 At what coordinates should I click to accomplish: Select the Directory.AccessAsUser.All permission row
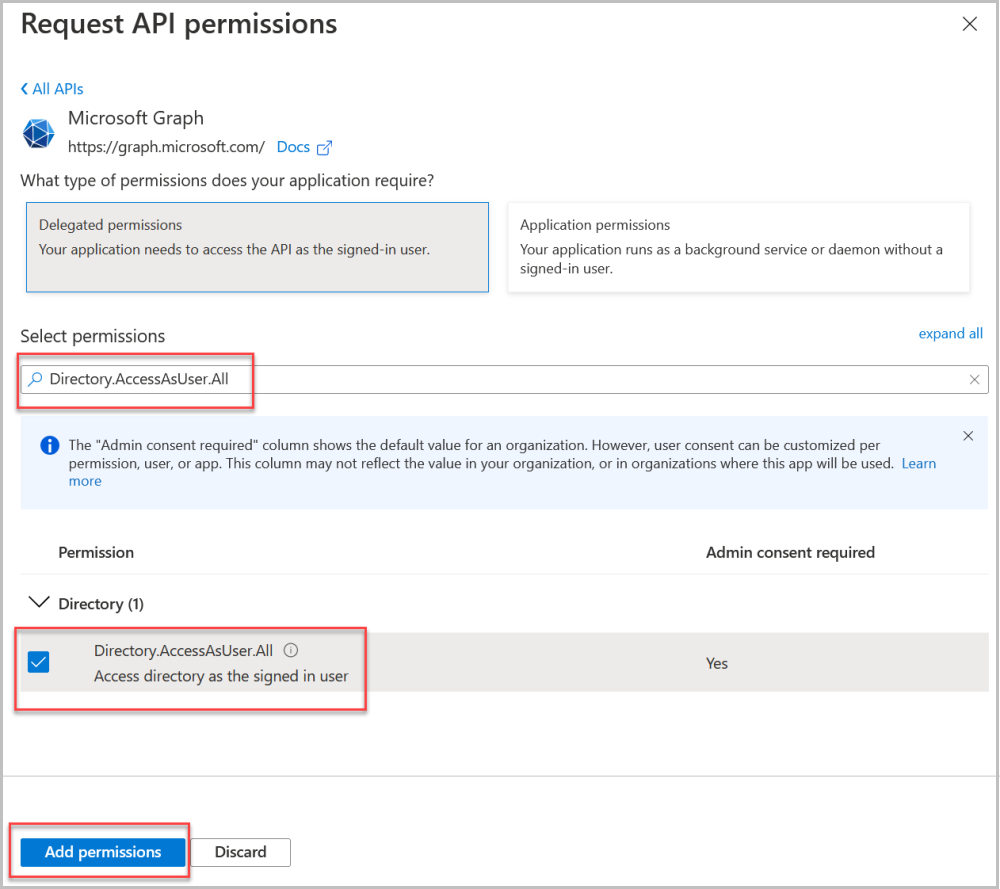pyautogui.click(x=504, y=663)
